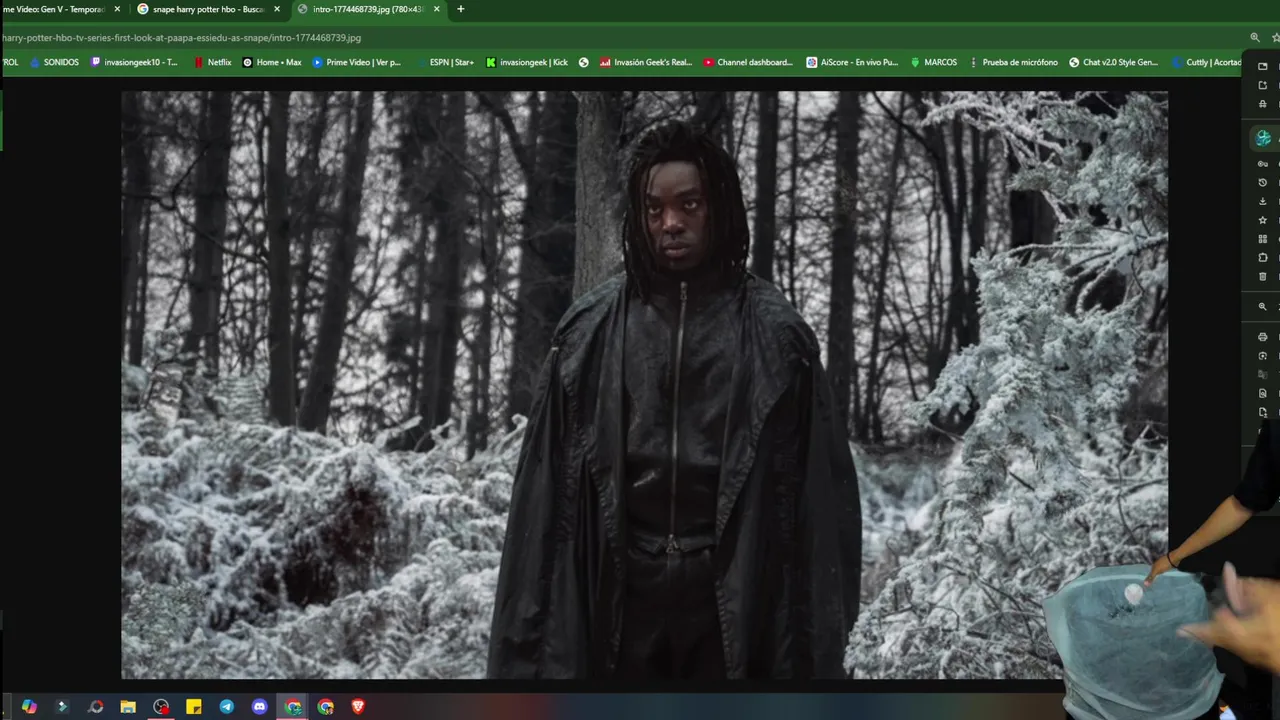
Task: Click the extensions puzzle icon in menu
Action: coord(1263,257)
